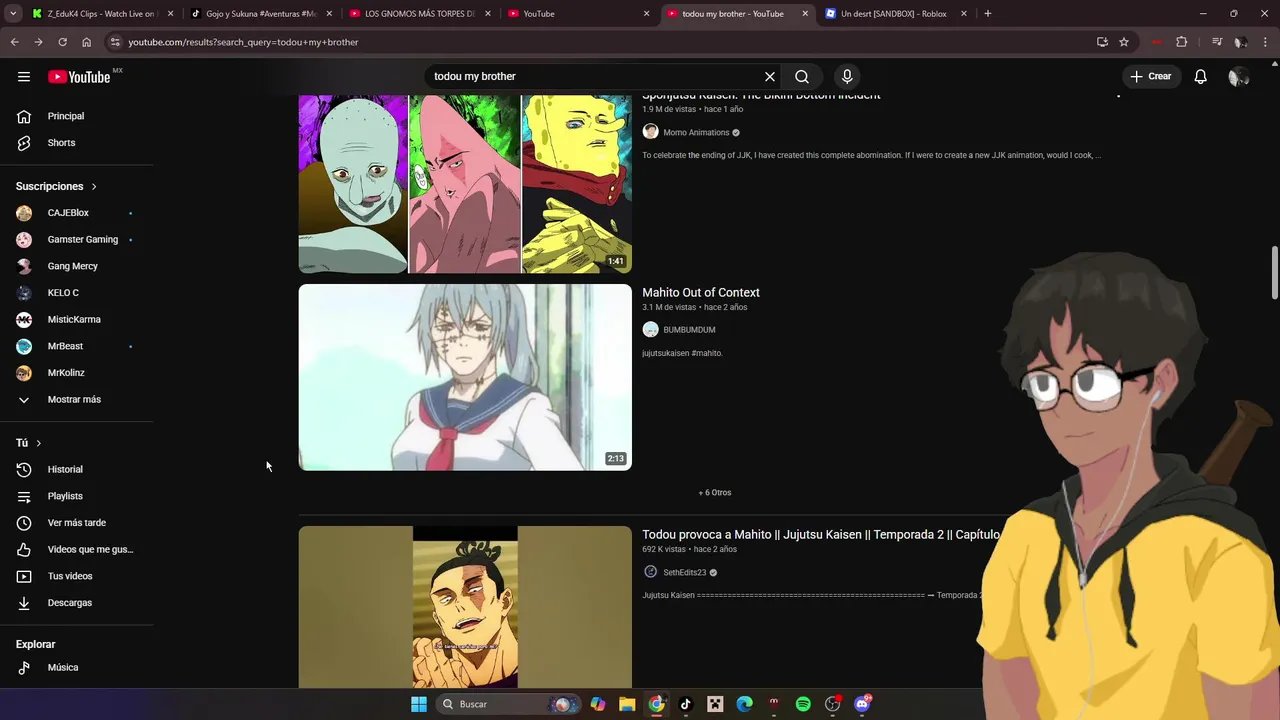This screenshot has width=1280, height=720.
Task: Click the browser address bar URL
Action: [243, 42]
